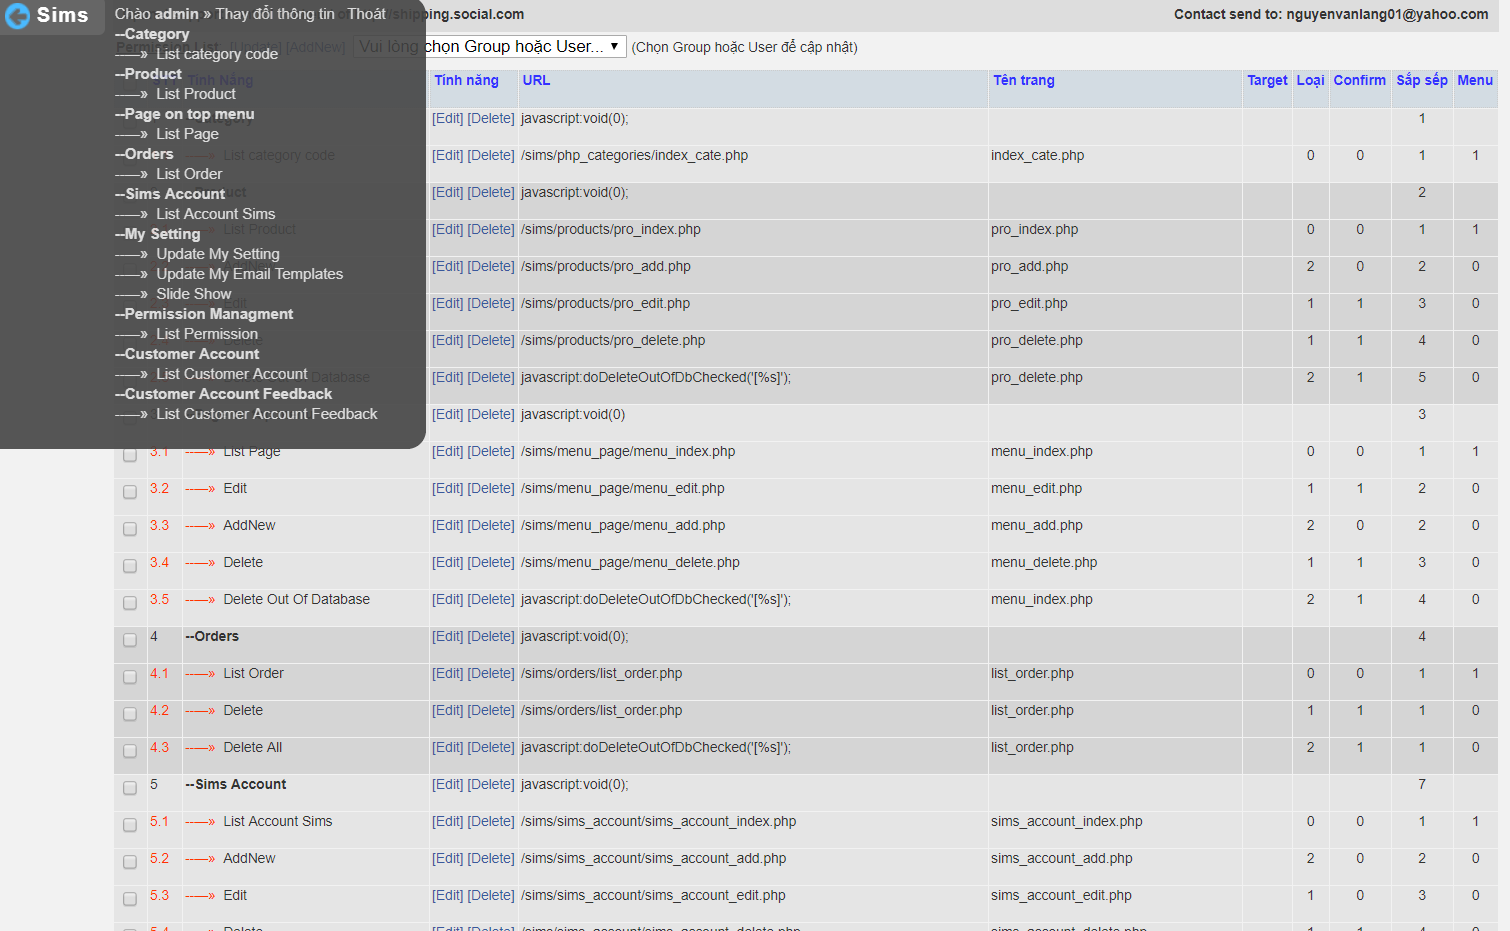Click the sims_account_index.php page name cell

coord(1066,821)
